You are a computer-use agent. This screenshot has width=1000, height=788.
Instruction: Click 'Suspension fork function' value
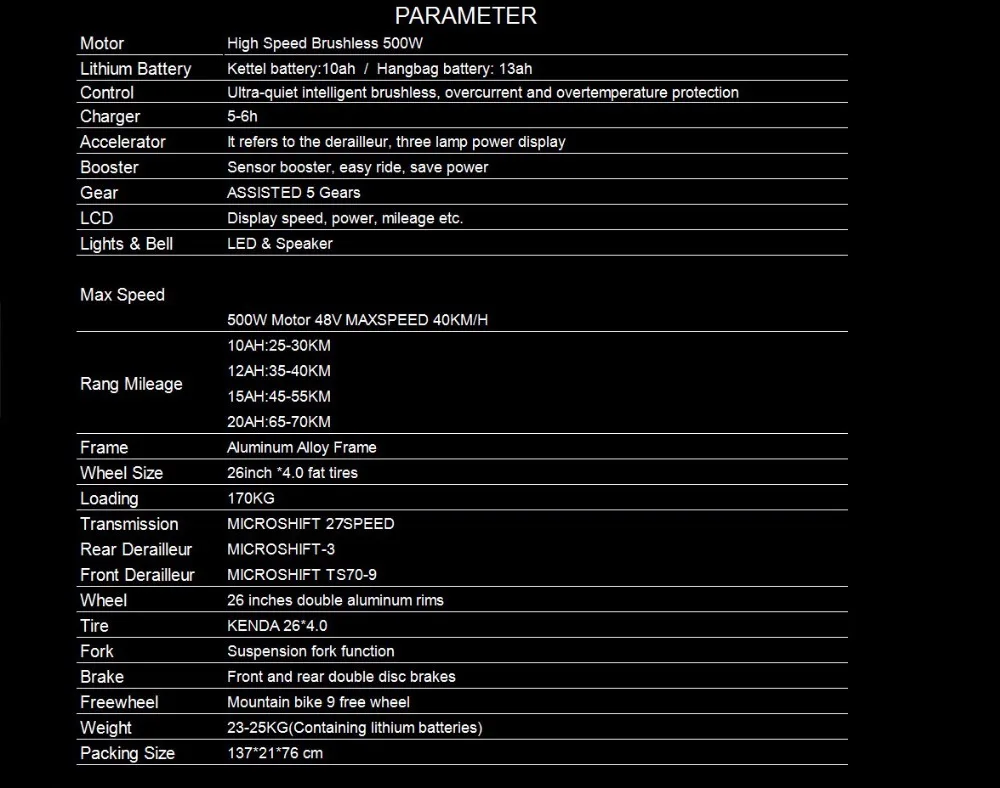pos(311,652)
